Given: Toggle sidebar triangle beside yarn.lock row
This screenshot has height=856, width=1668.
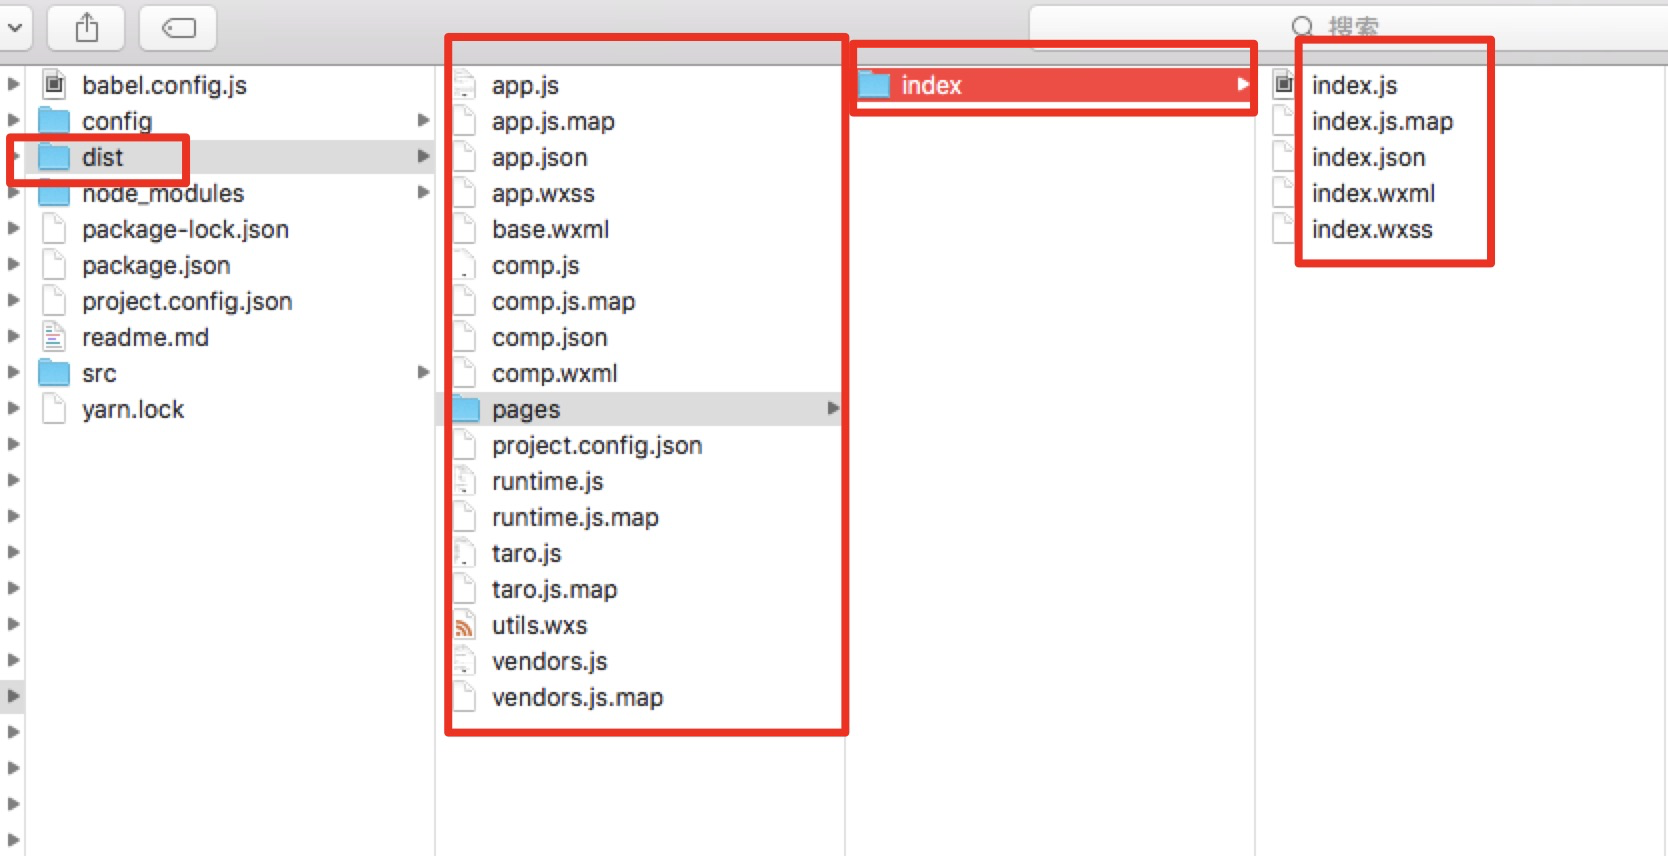Looking at the screenshot, I should coord(13,408).
